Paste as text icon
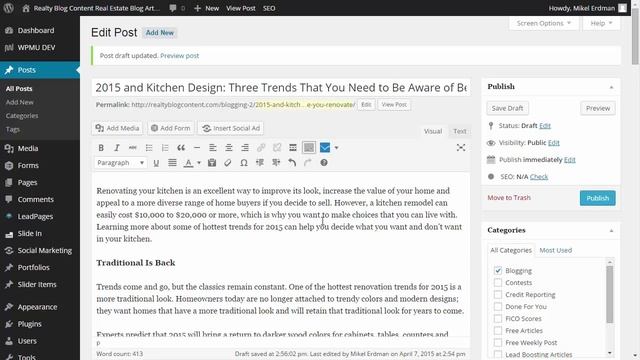The image size is (640, 360). (x=212, y=163)
